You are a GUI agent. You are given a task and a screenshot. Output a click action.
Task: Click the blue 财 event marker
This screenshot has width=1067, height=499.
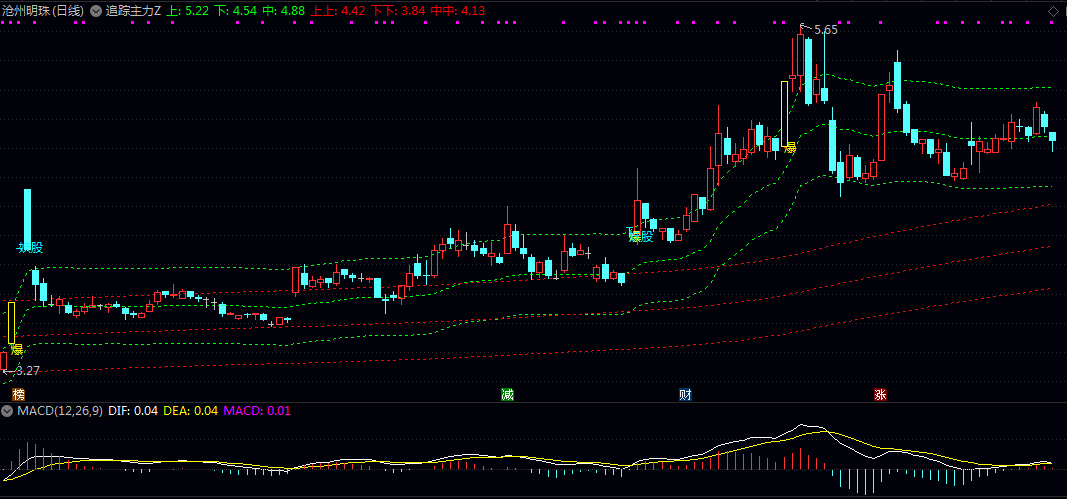685,395
